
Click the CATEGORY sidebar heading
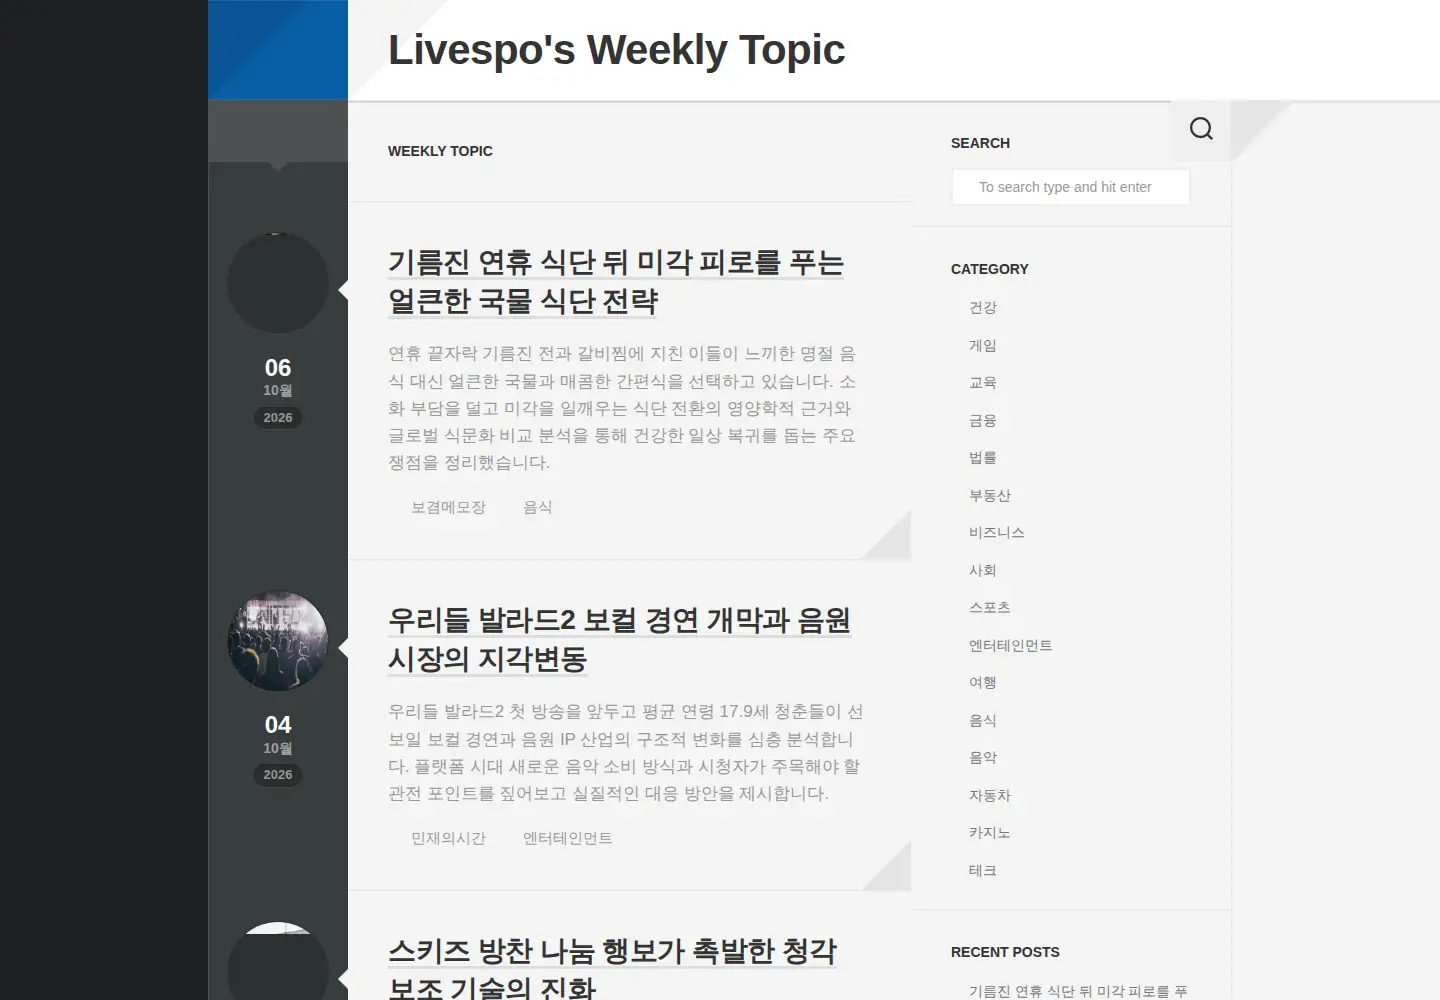click(x=990, y=269)
